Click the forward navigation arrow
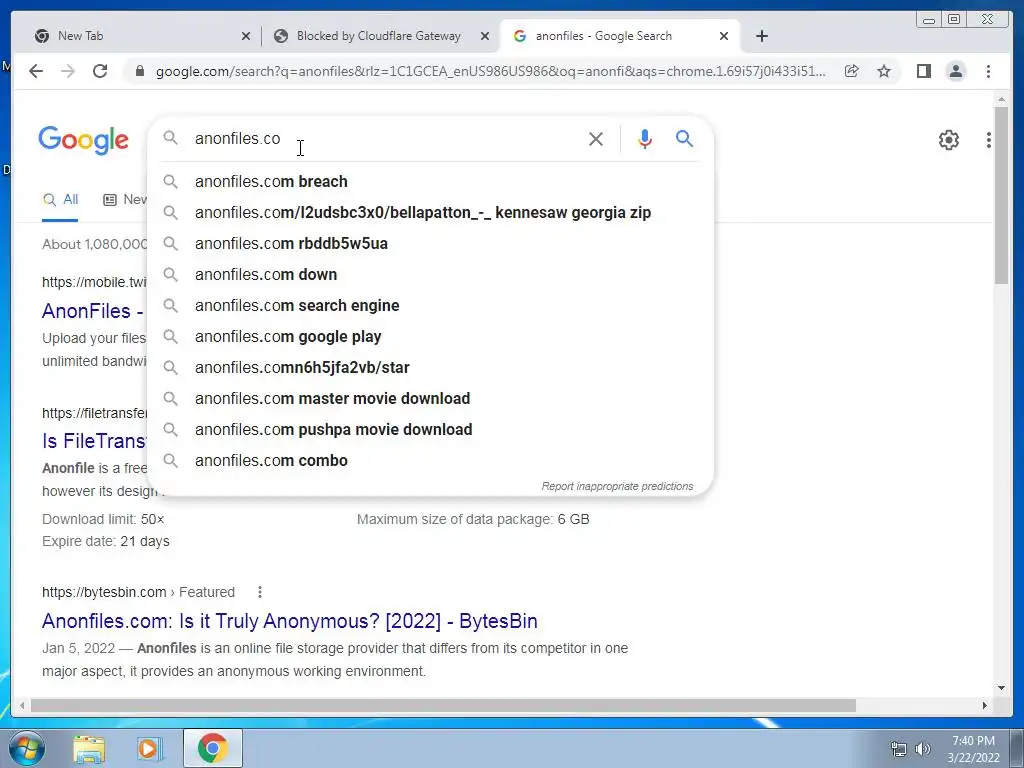Screen dimensions: 1024x768 coord(68,71)
